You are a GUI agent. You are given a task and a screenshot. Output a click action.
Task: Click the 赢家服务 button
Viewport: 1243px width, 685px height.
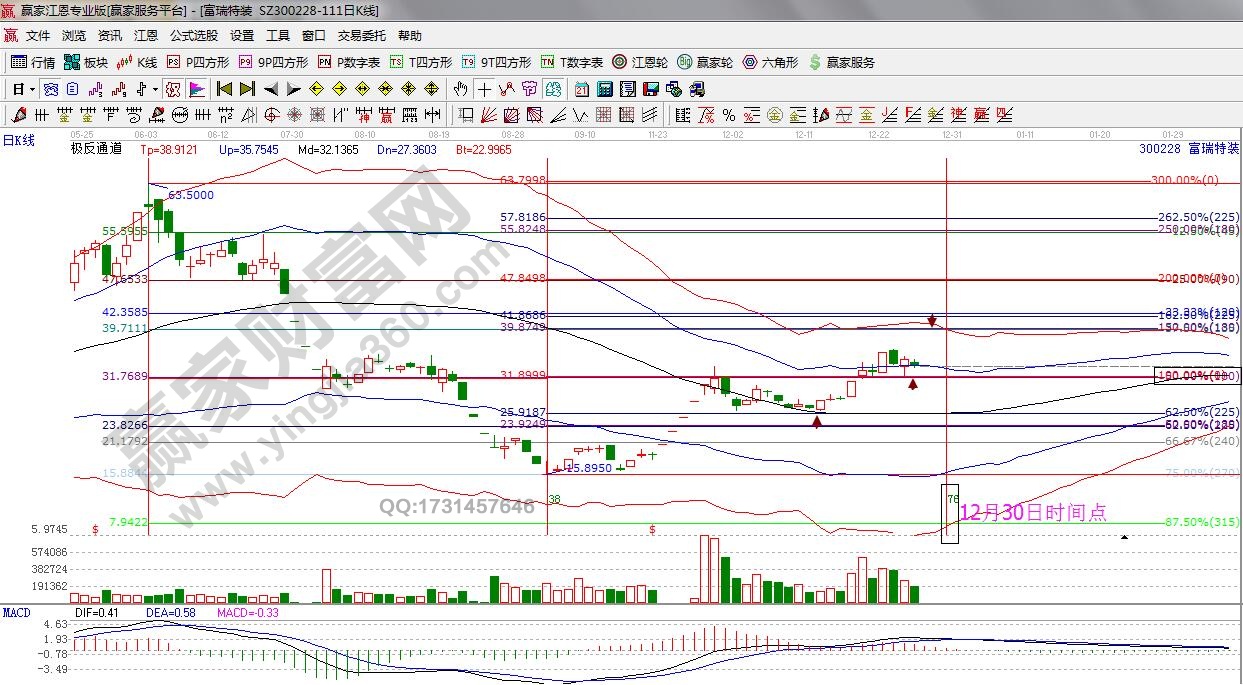(x=841, y=62)
